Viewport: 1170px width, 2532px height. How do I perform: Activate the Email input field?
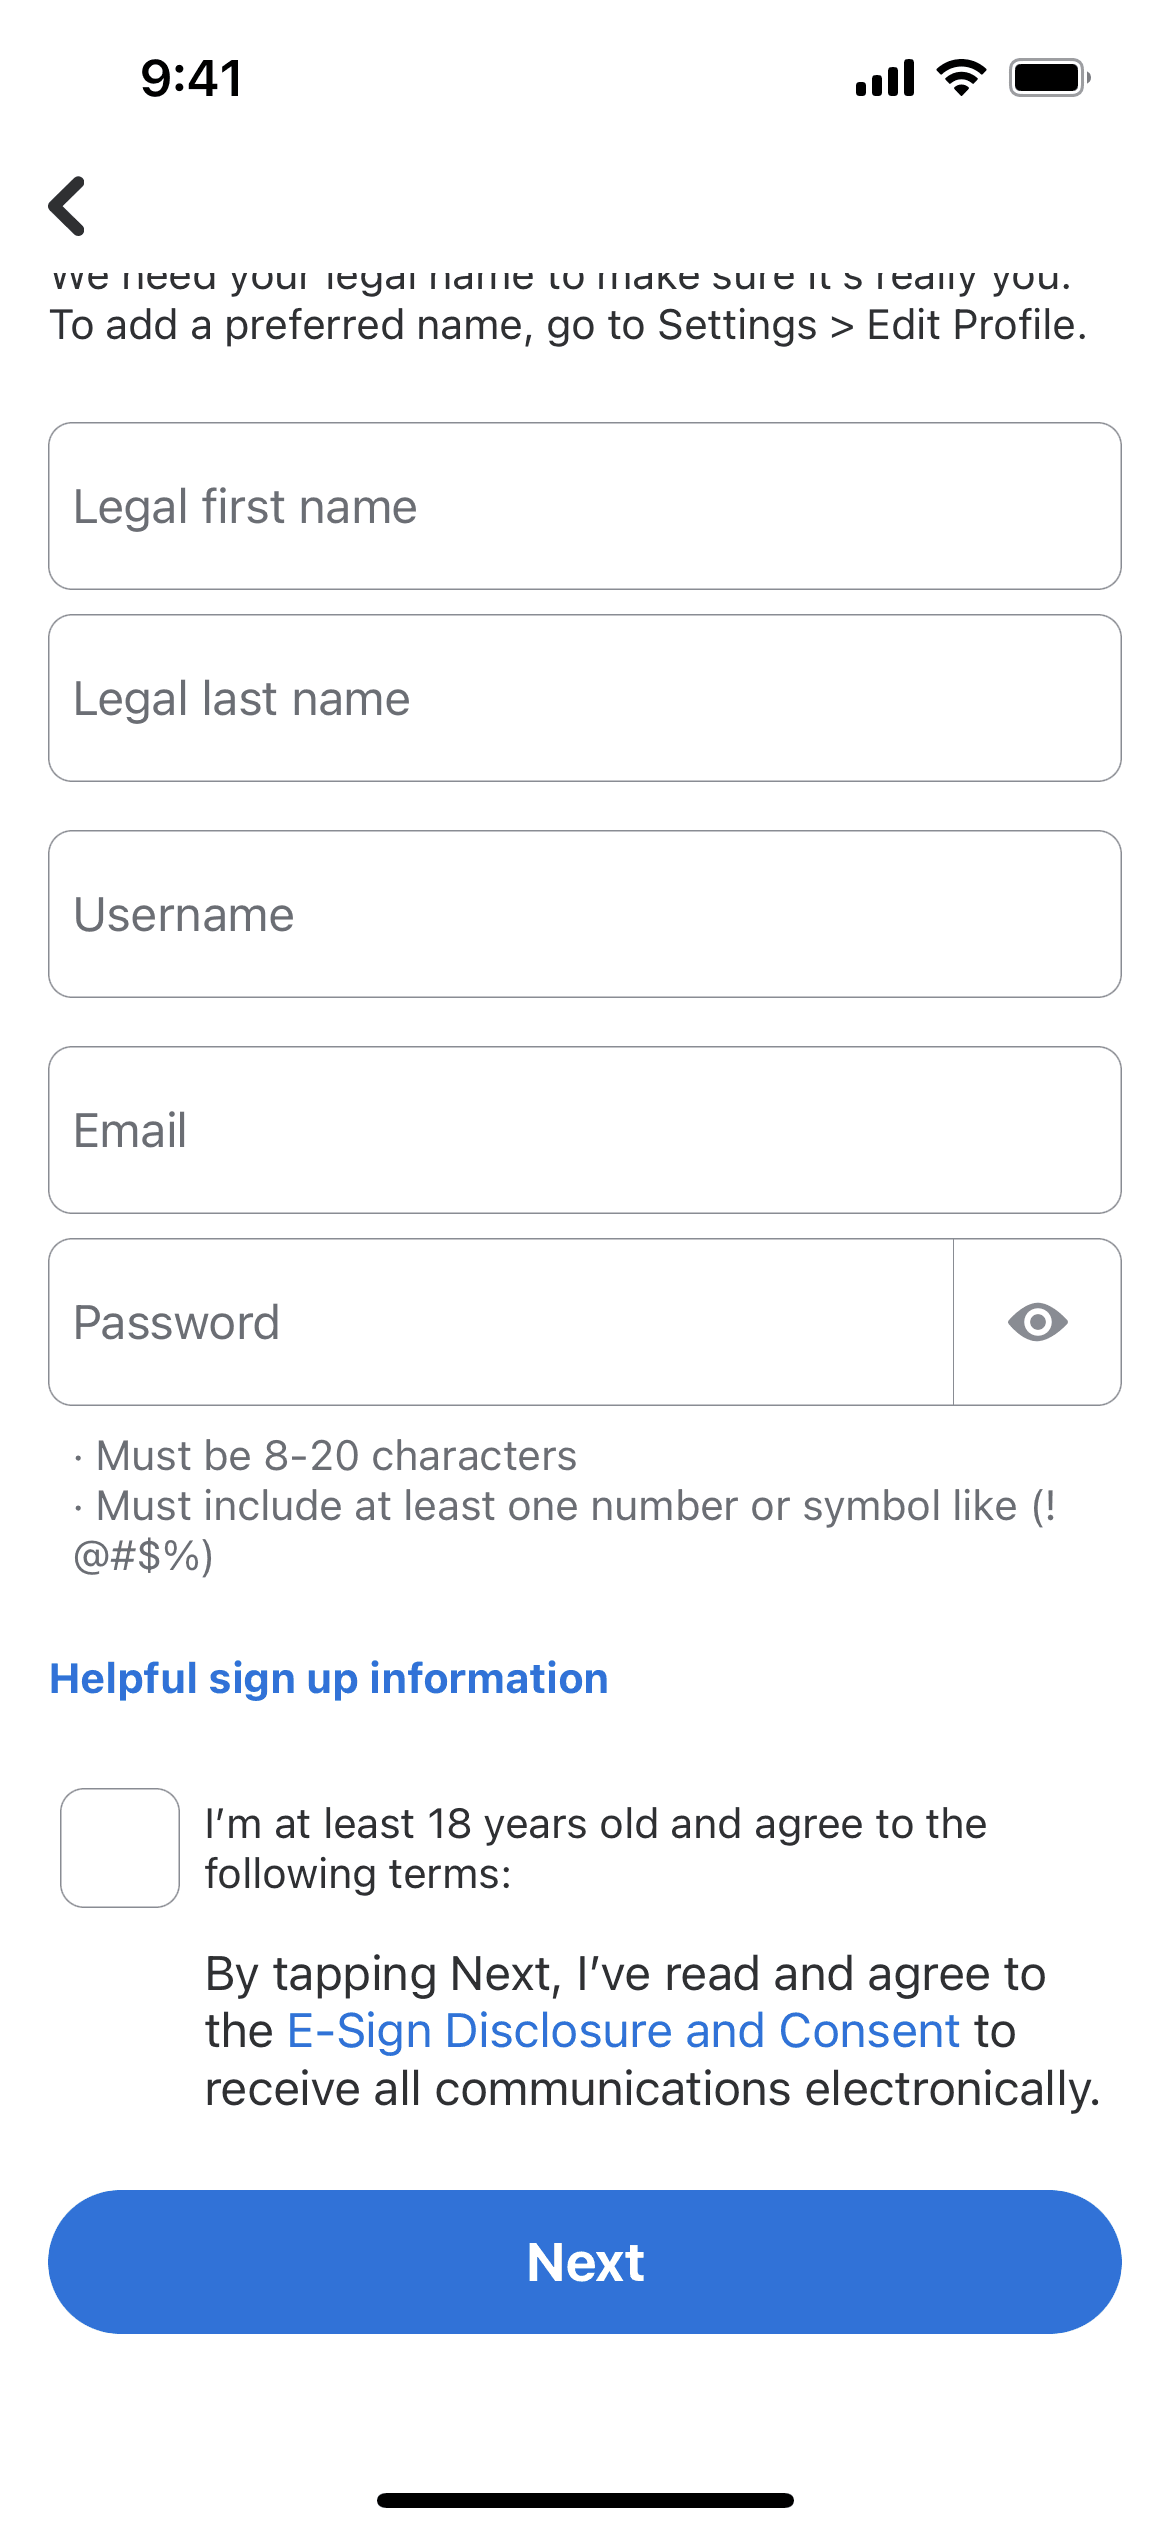pyautogui.click(x=585, y=1130)
